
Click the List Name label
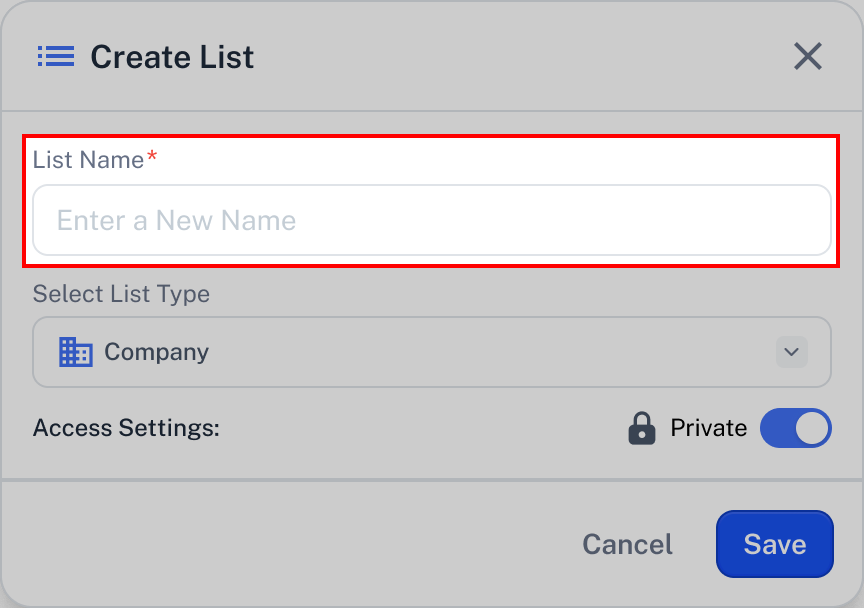point(88,160)
